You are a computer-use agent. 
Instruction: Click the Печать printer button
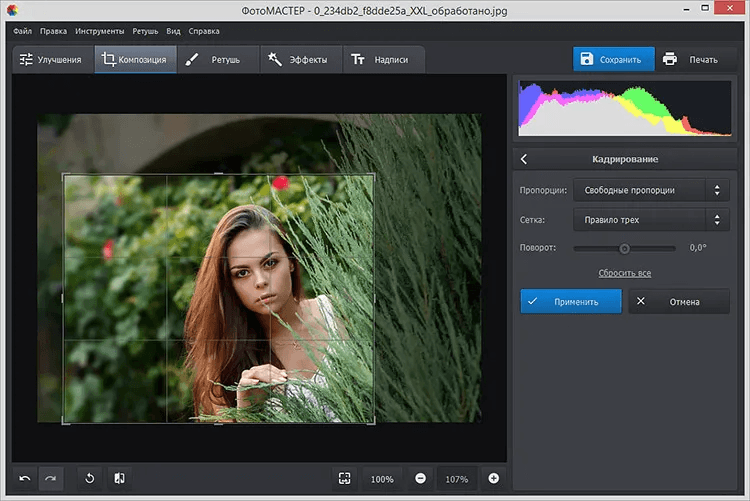(x=691, y=59)
